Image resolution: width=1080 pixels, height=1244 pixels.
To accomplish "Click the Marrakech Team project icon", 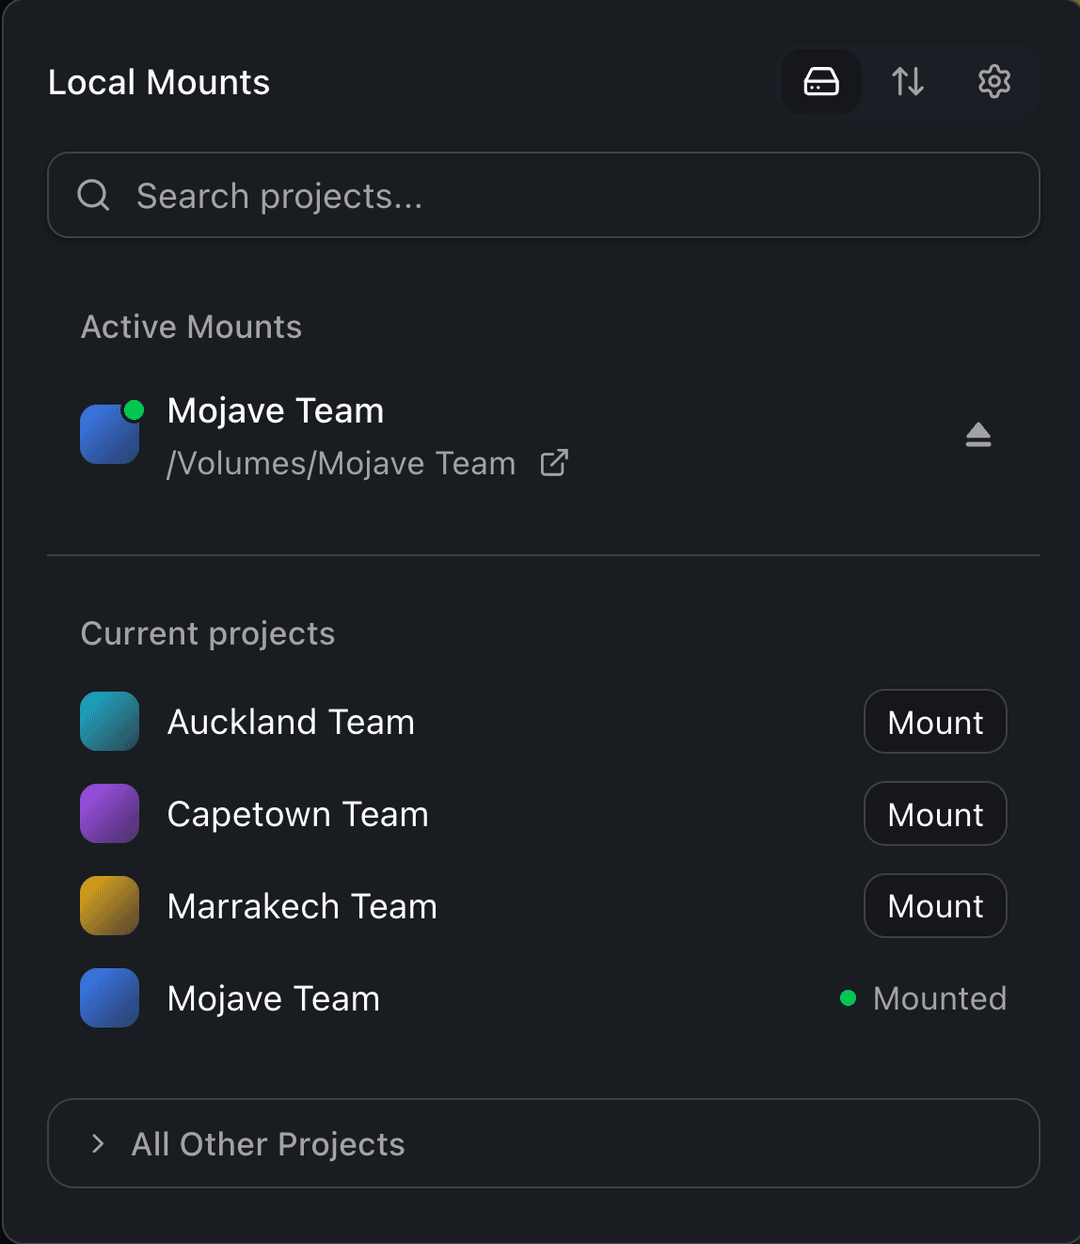I will [109, 905].
